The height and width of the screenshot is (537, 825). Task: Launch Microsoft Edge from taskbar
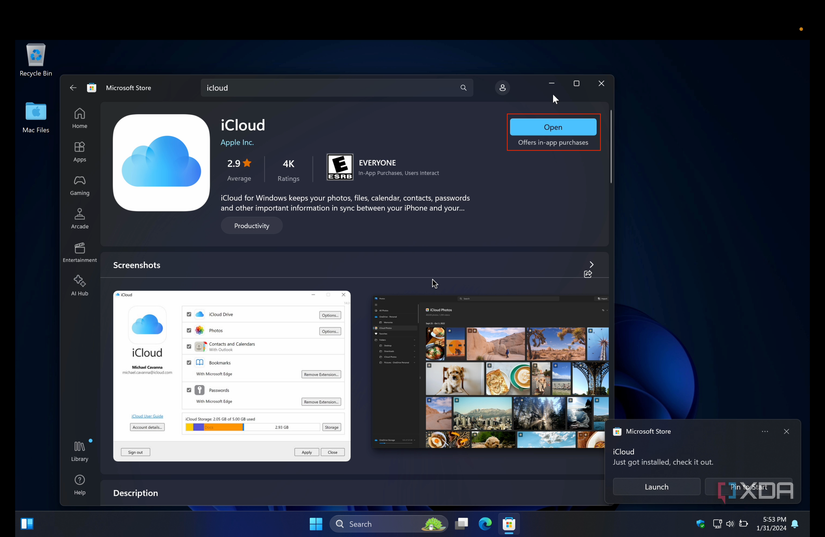(x=485, y=524)
